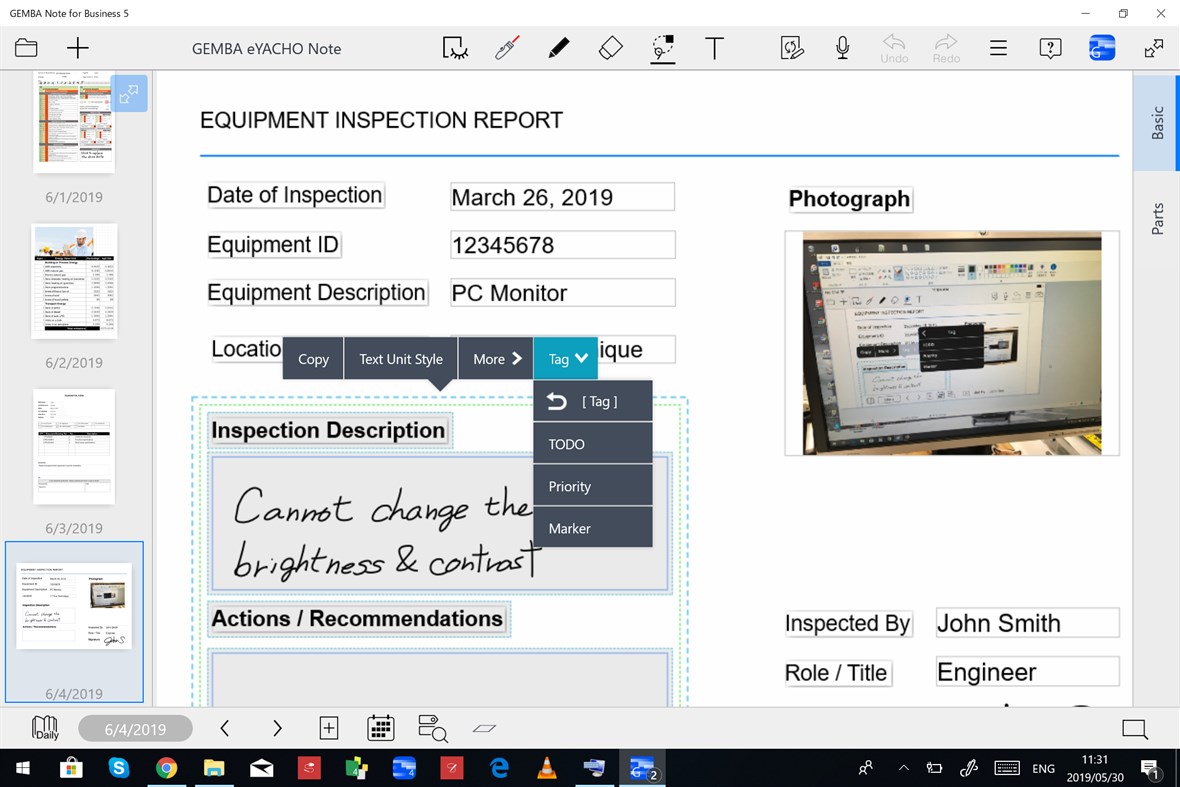The height and width of the screenshot is (787, 1180).
Task: Select the stylus pen tool
Action: coord(506,47)
